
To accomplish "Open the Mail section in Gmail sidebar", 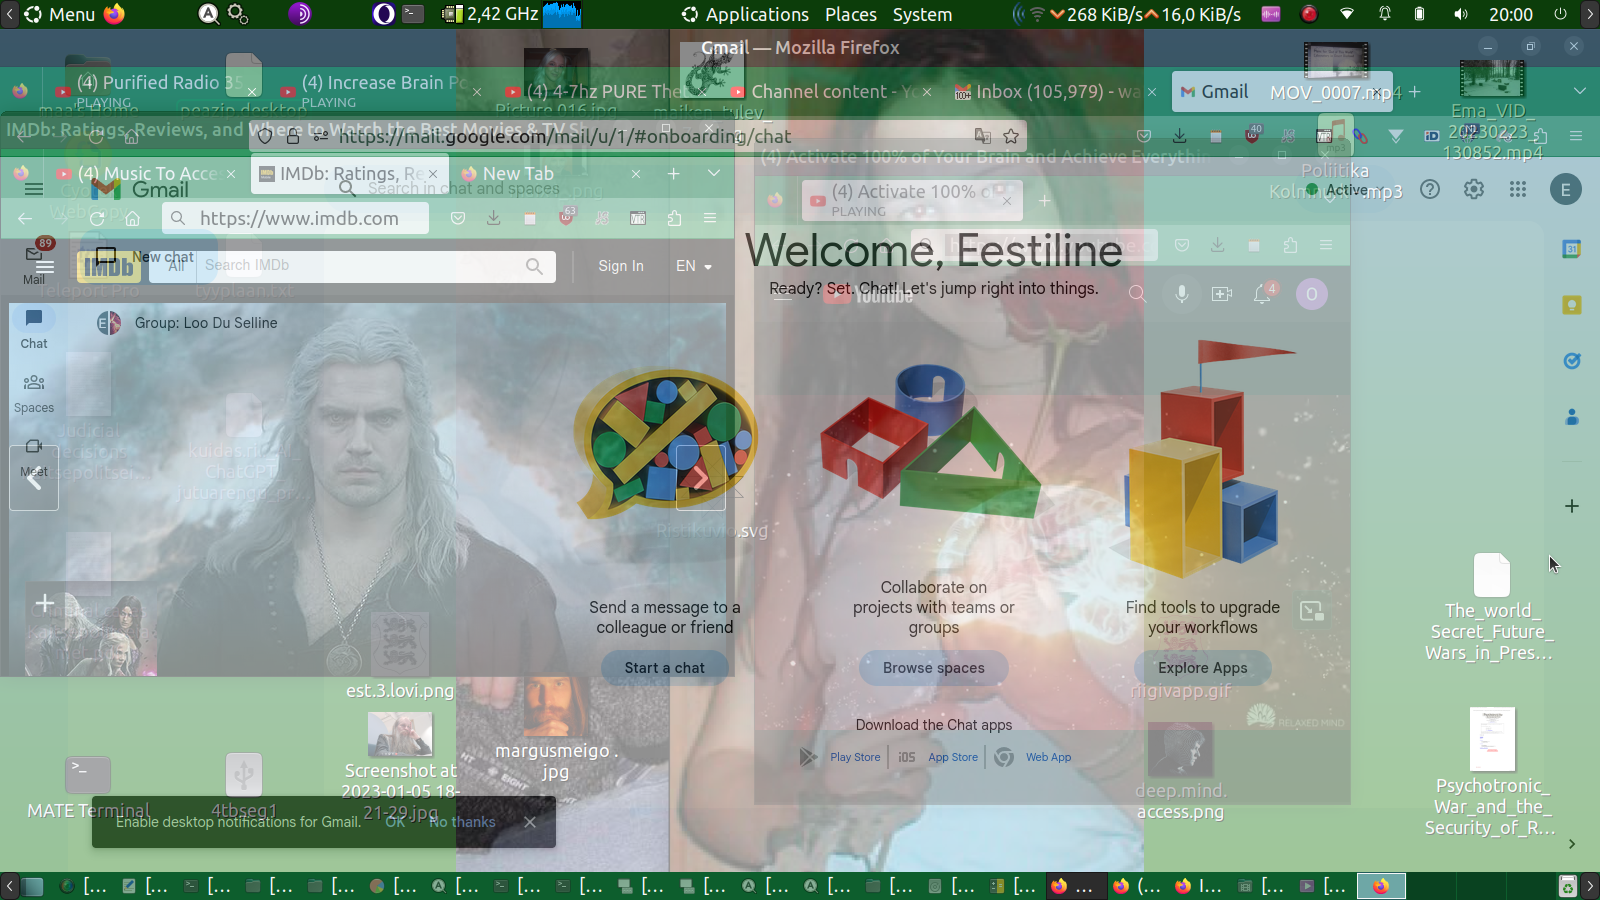I will (x=34, y=263).
